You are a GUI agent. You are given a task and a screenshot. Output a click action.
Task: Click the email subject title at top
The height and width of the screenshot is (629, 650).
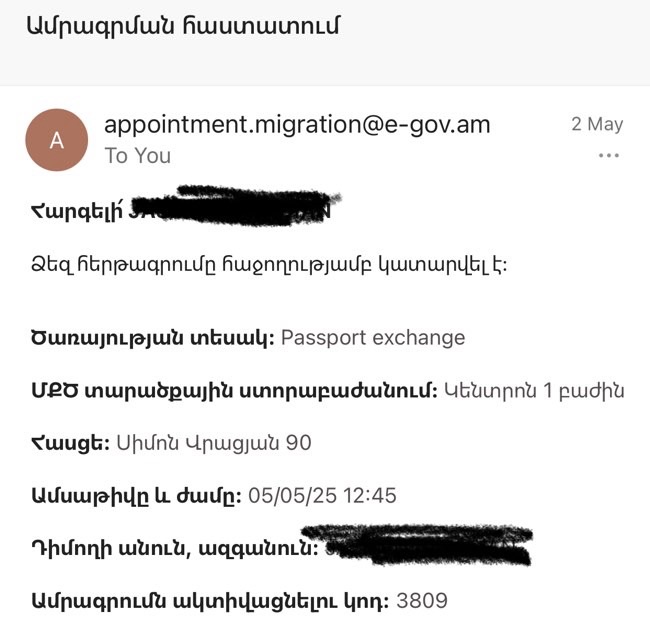(184, 26)
